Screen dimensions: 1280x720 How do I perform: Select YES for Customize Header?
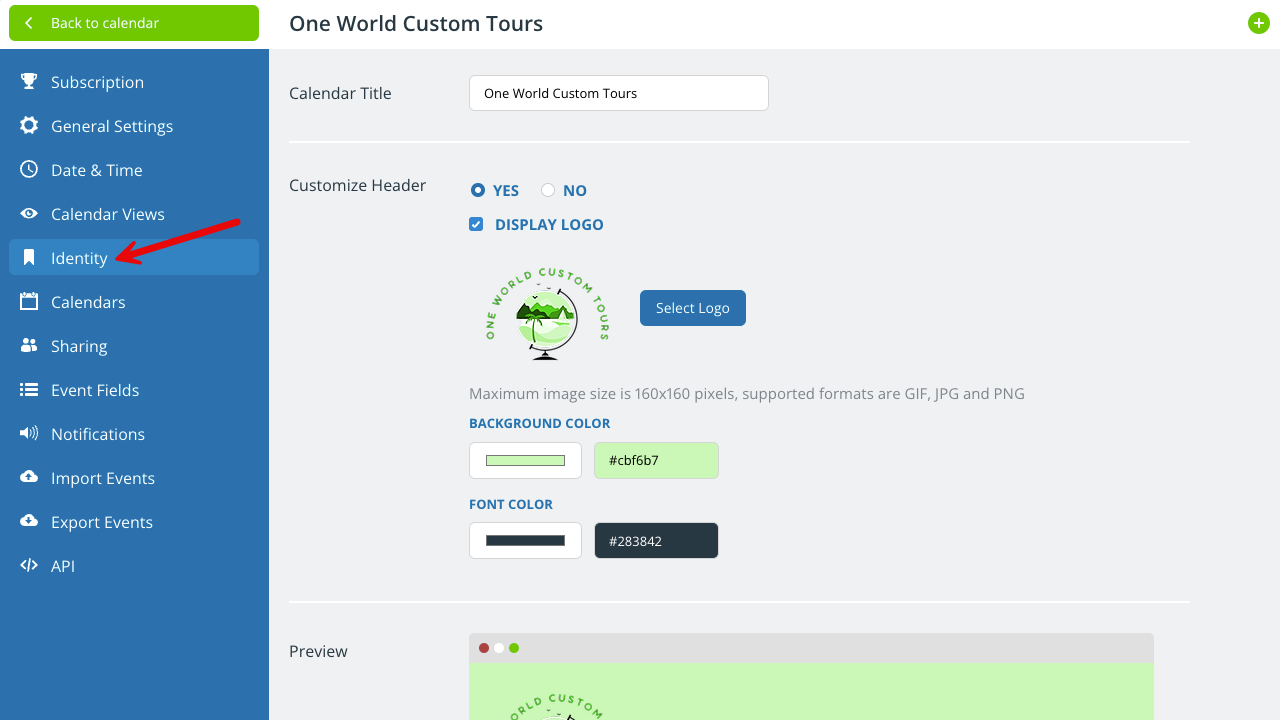(478, 190)
